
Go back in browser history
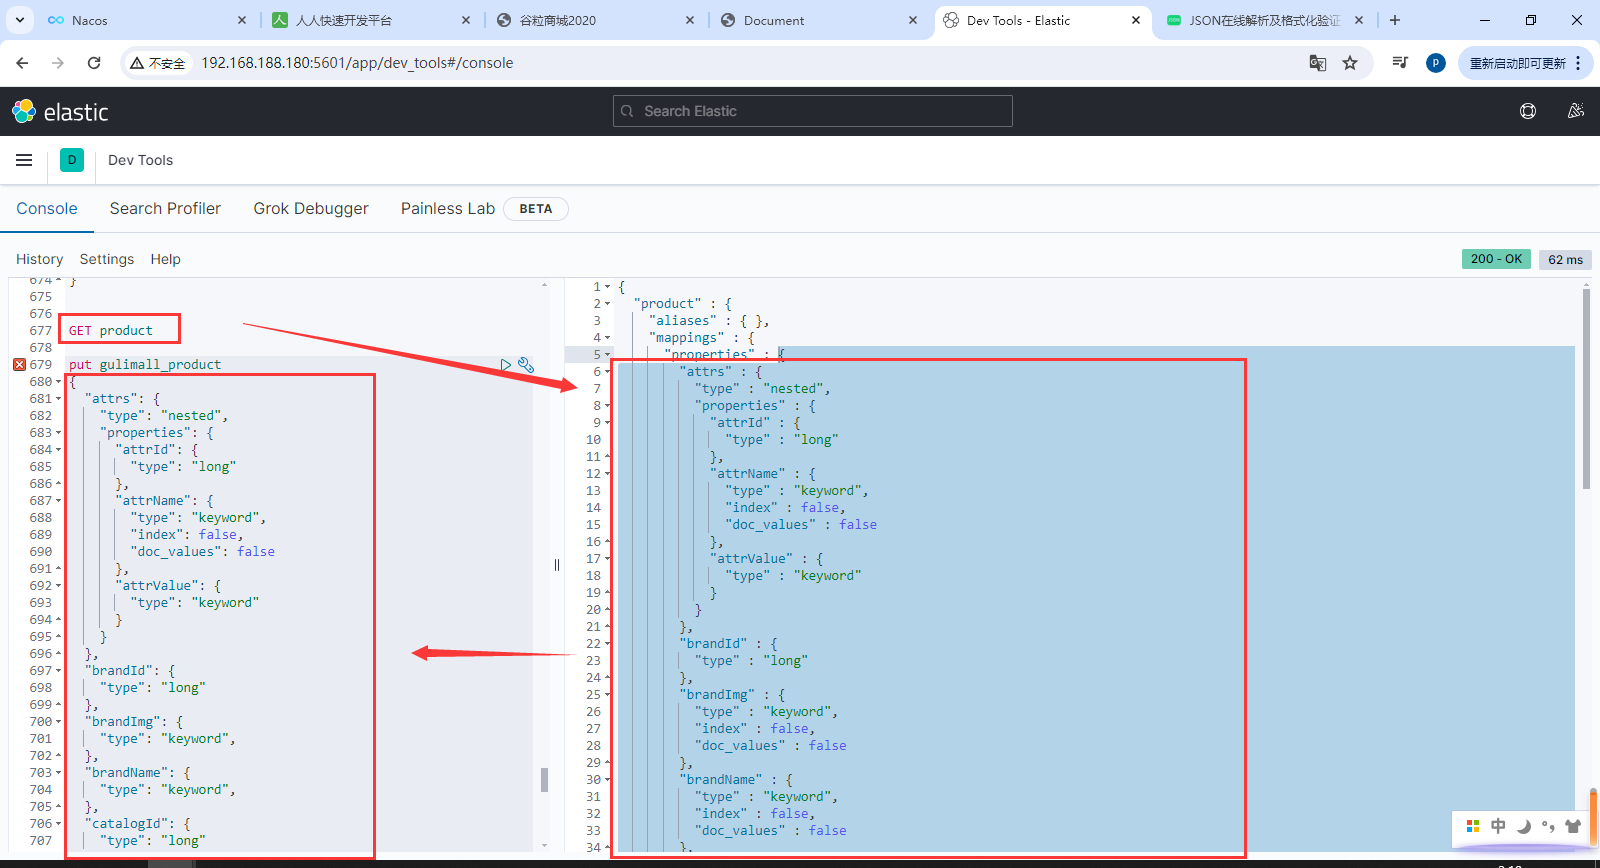(x=22, y=63)
